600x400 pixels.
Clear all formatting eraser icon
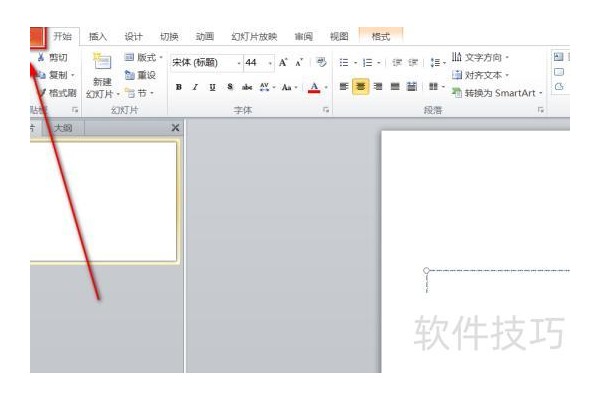[321, 62]
